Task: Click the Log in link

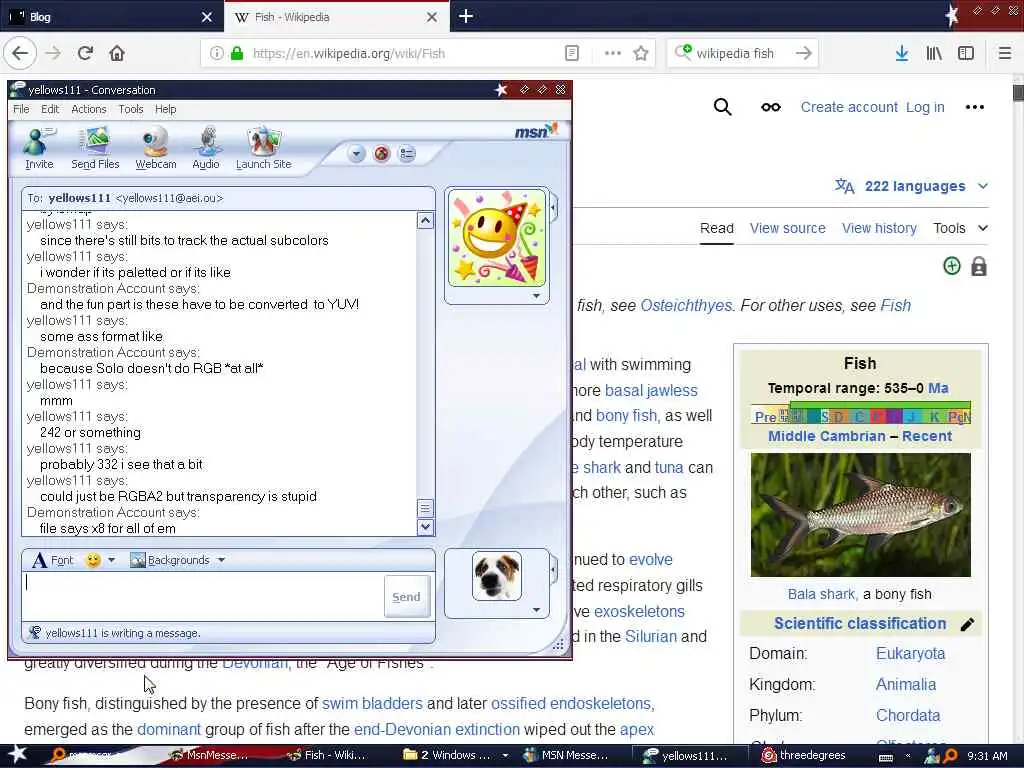Action: click(925, 107)
